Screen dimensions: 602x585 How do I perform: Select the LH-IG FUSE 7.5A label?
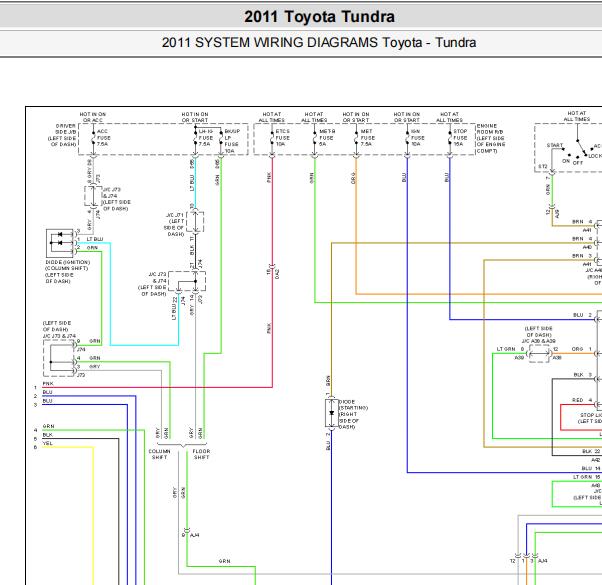pyautogui.click(x=205, y=137)
